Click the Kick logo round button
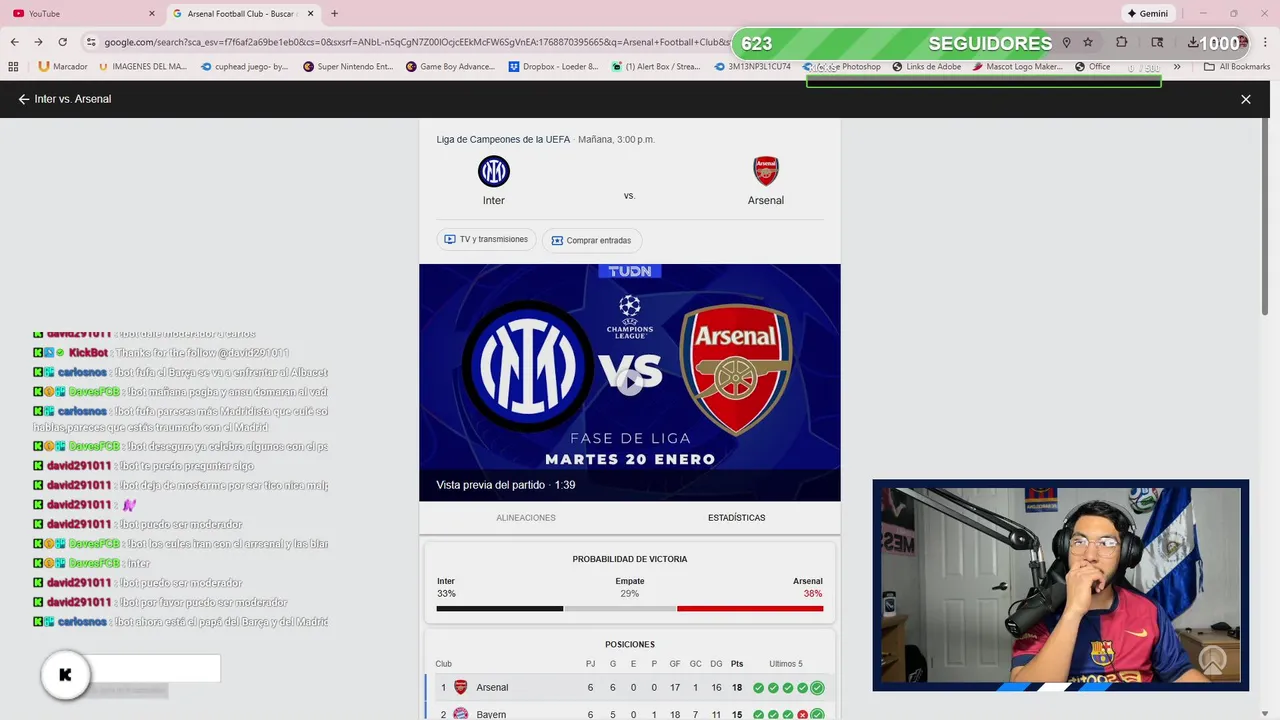This screenshot has width=1280, height=720. click(66, 675)
